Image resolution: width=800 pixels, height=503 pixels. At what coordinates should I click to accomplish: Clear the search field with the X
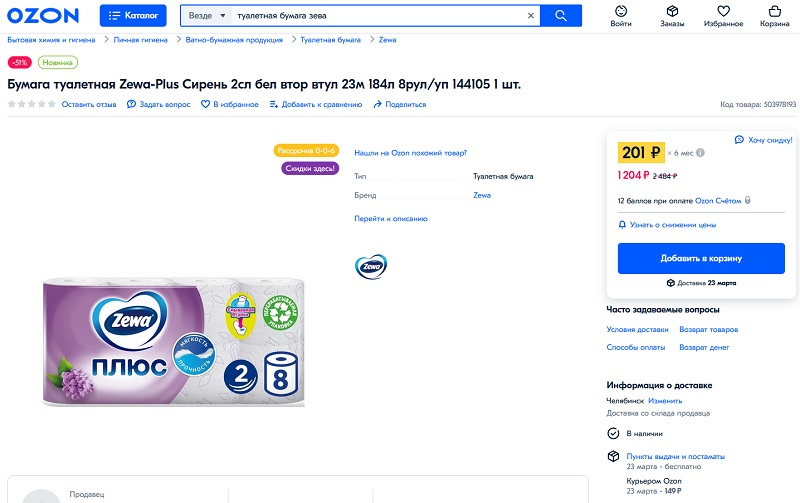tap(531, 15)
